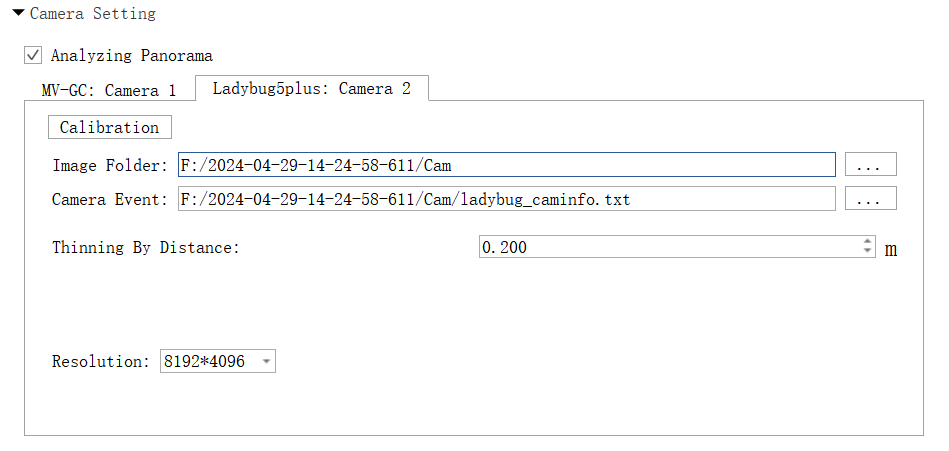949x451 pixels.
Task: Open the Resolution dropdown
Action: (x=217, y=361)
